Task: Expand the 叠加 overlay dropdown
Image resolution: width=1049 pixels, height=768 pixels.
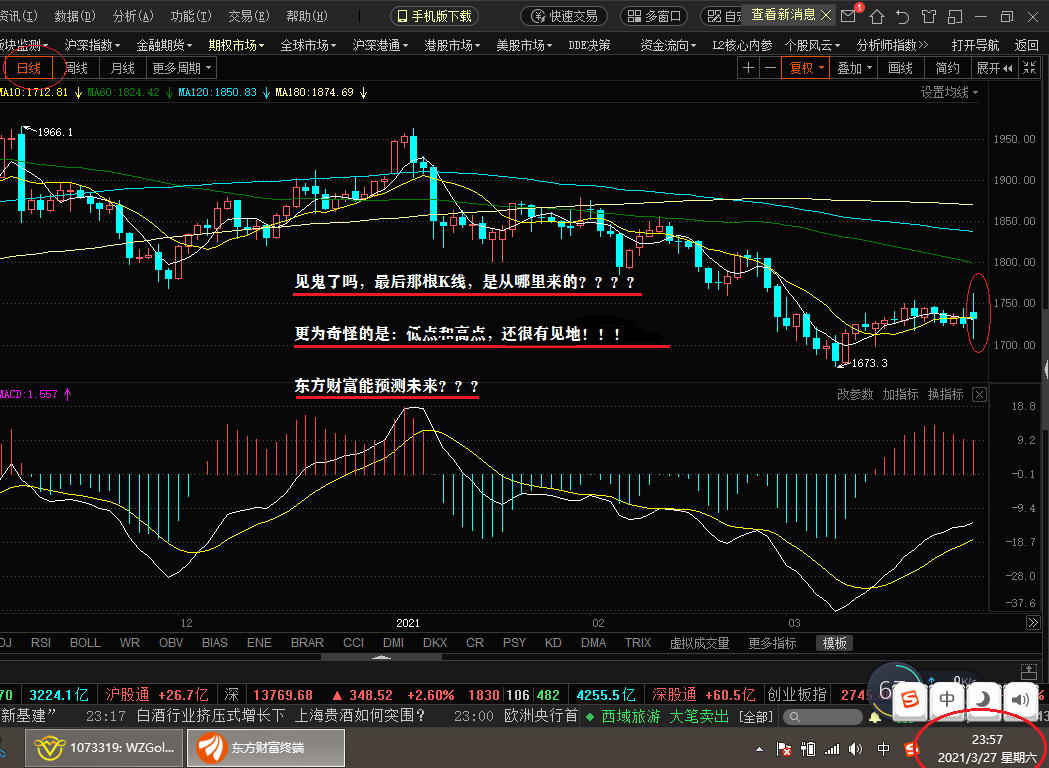Action: point(854,68)
